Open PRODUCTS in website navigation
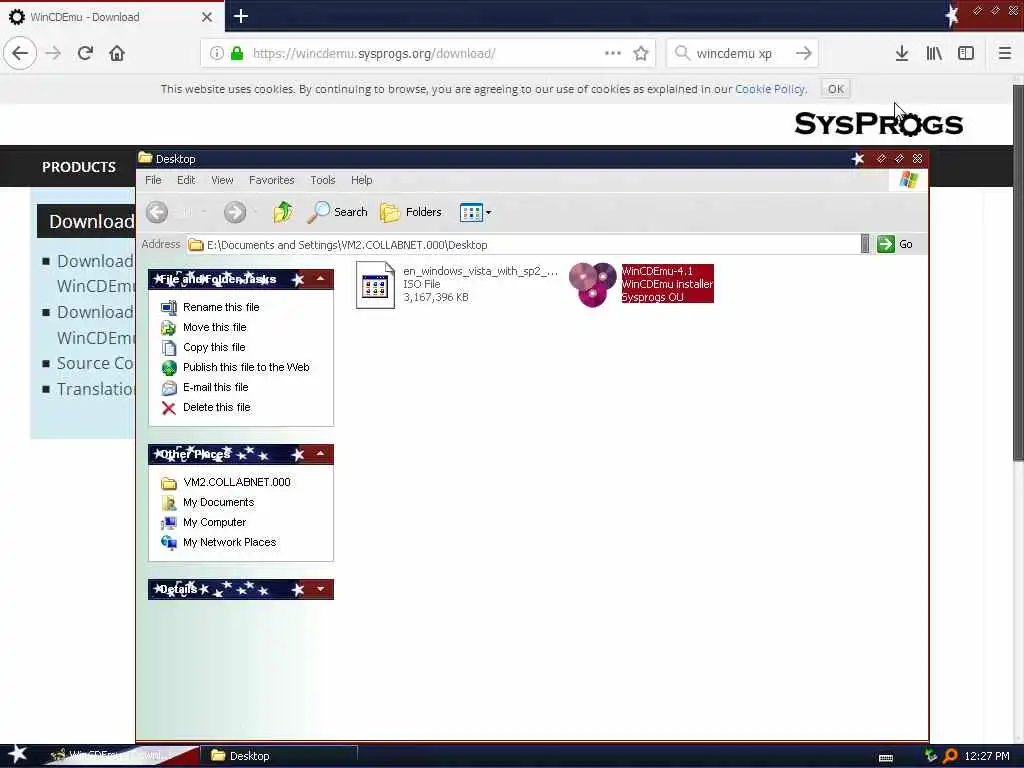This screenshot has width=1024, height=768. click(x=78, y=167)
